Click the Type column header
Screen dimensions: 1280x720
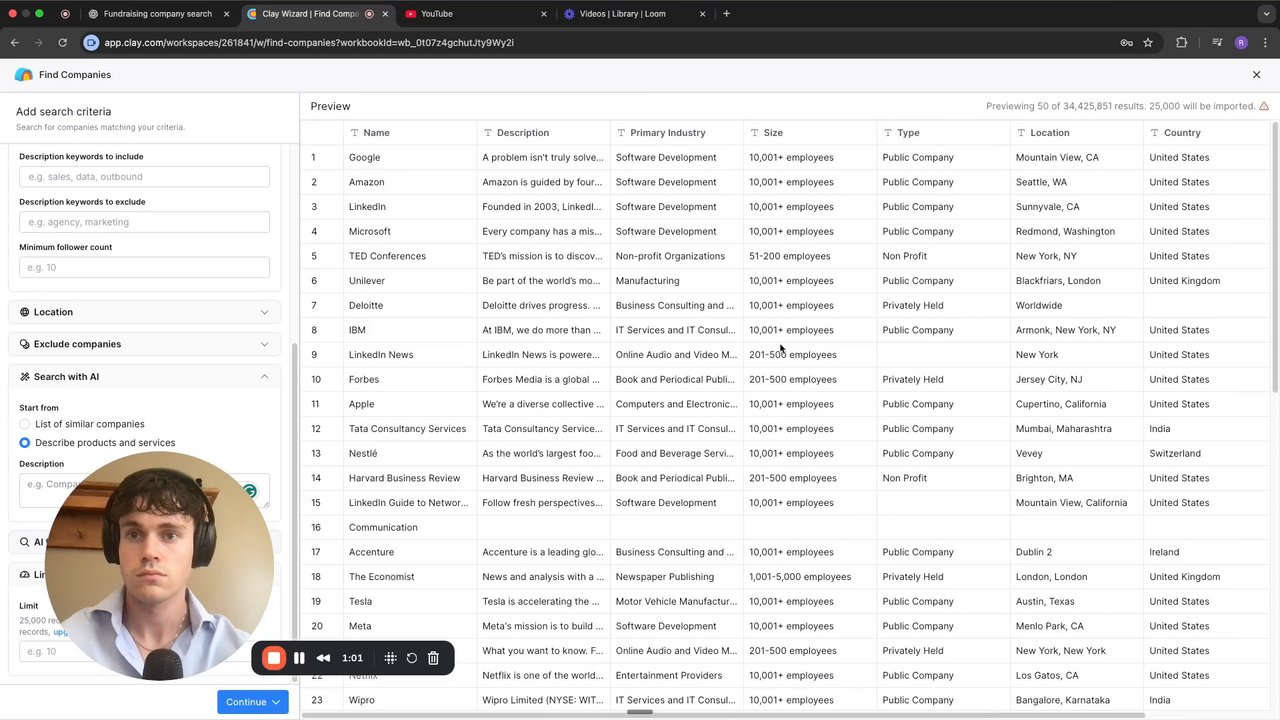coord(944,133)
